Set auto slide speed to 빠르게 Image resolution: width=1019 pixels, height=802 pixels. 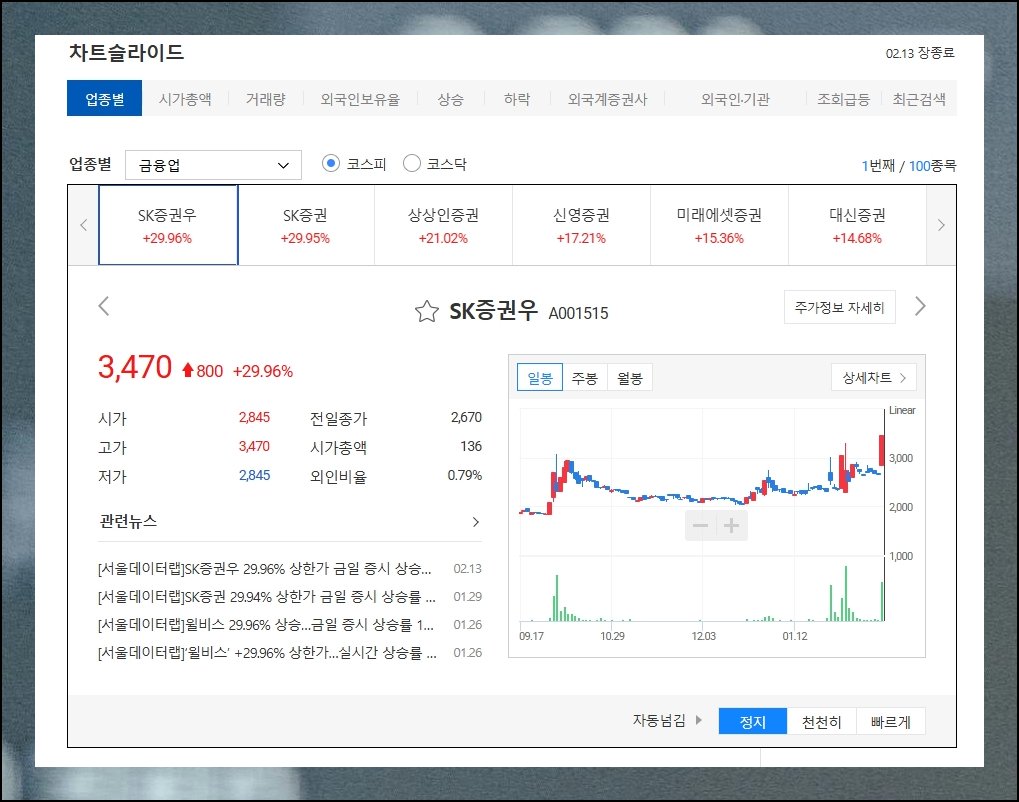(x=890, y=721)
